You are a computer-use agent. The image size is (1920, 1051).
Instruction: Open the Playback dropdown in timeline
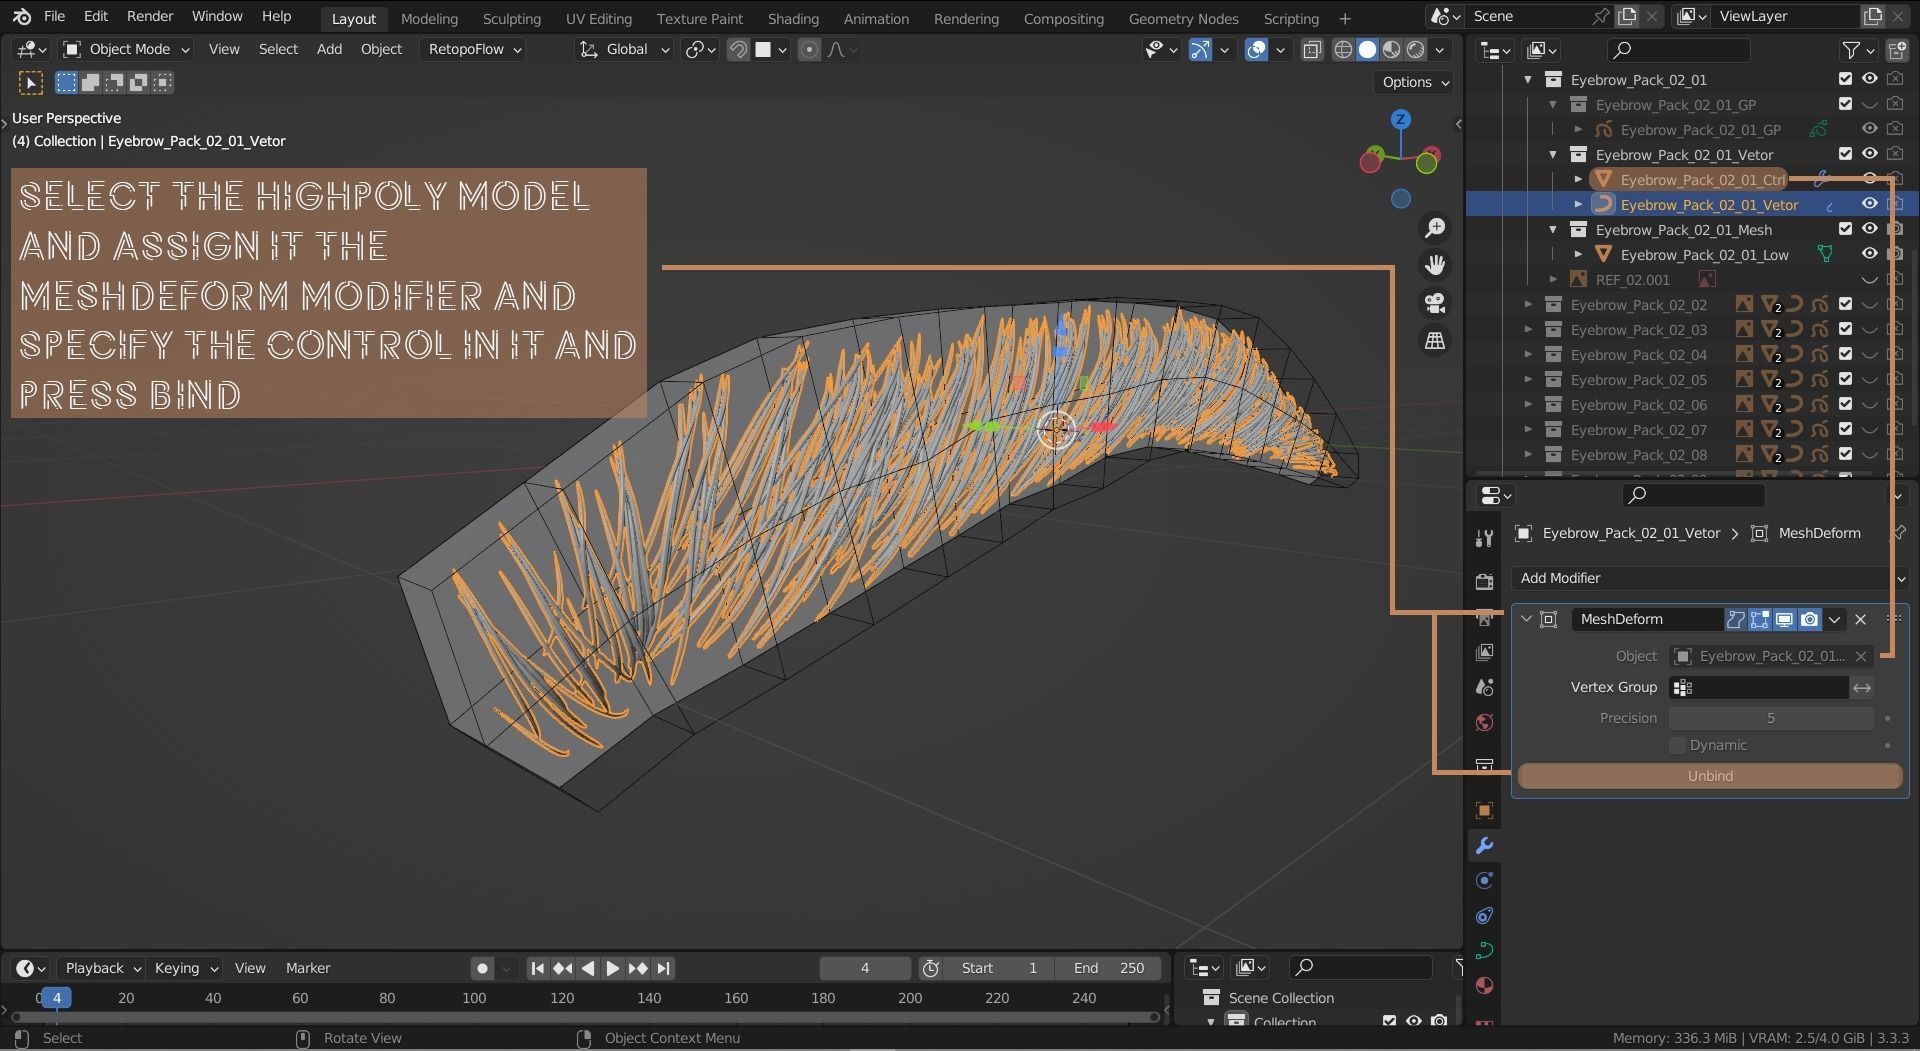(x=101, y=968)
